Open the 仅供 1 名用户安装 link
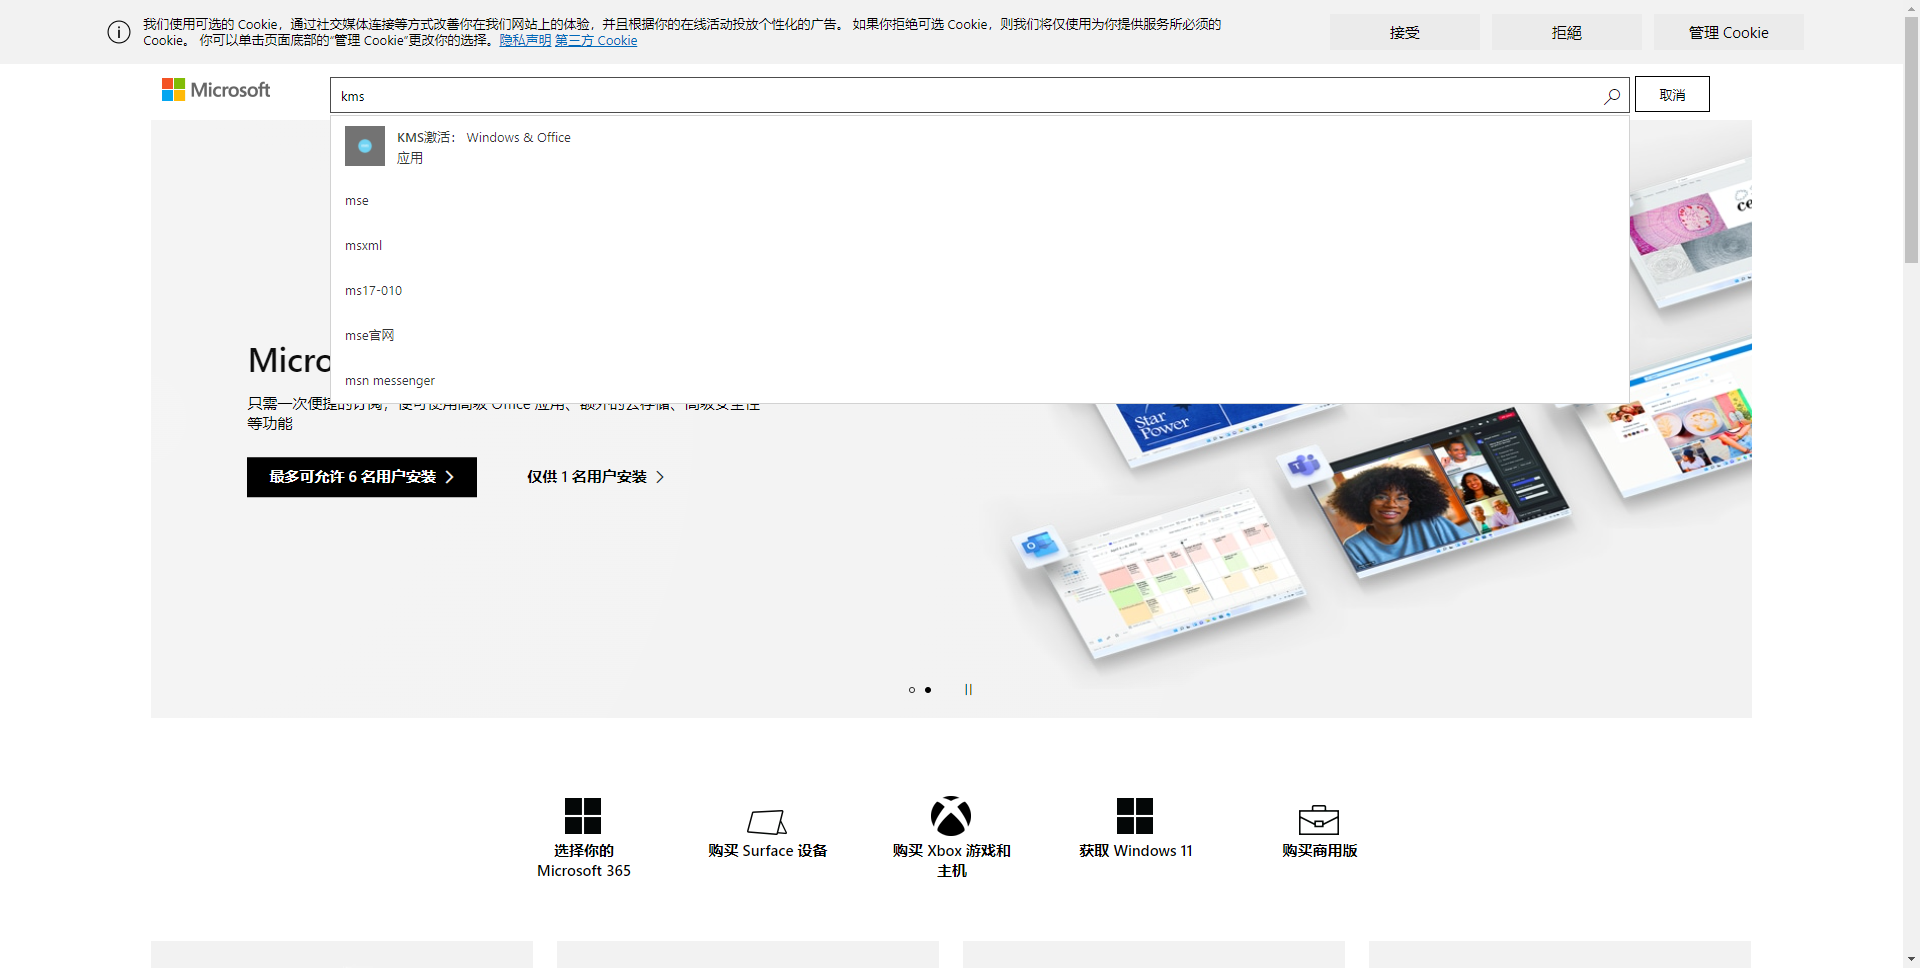This screenshot has height=968, width=1920. click(x=596, y=477)
